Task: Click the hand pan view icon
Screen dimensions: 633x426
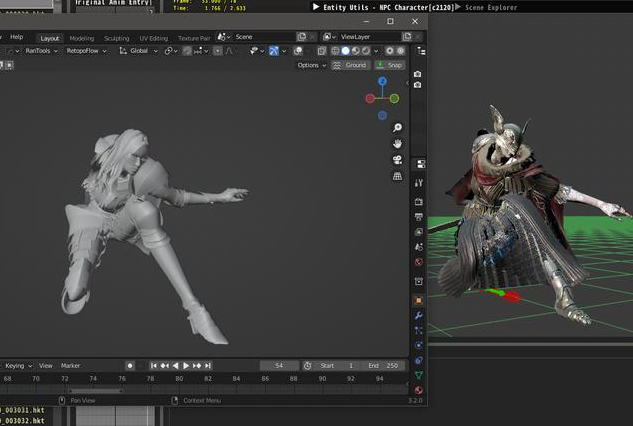Action: pos(397,144)
